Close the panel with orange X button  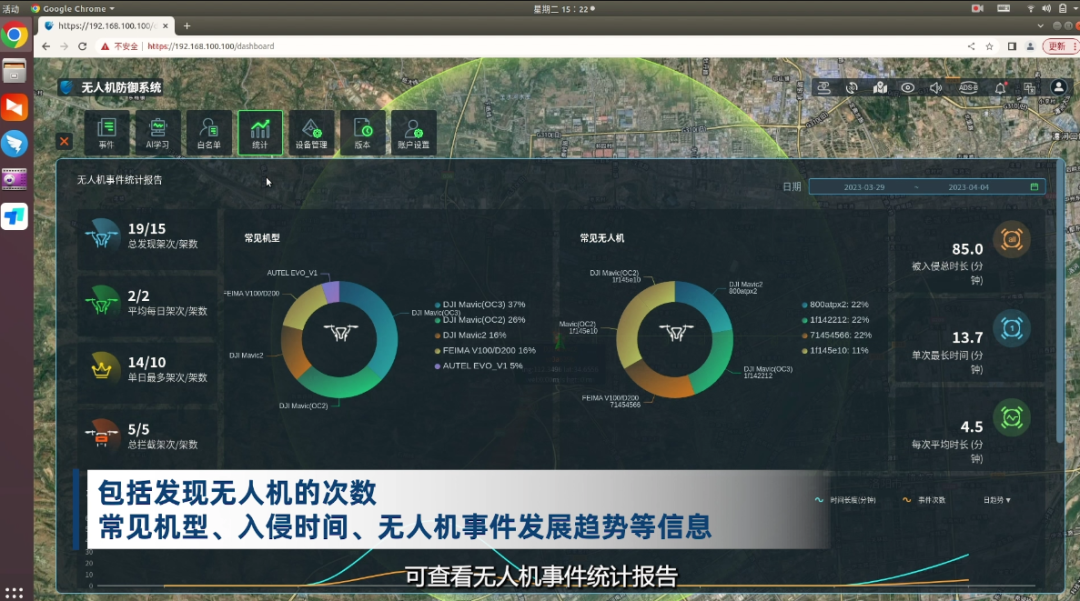click(64, 141)
